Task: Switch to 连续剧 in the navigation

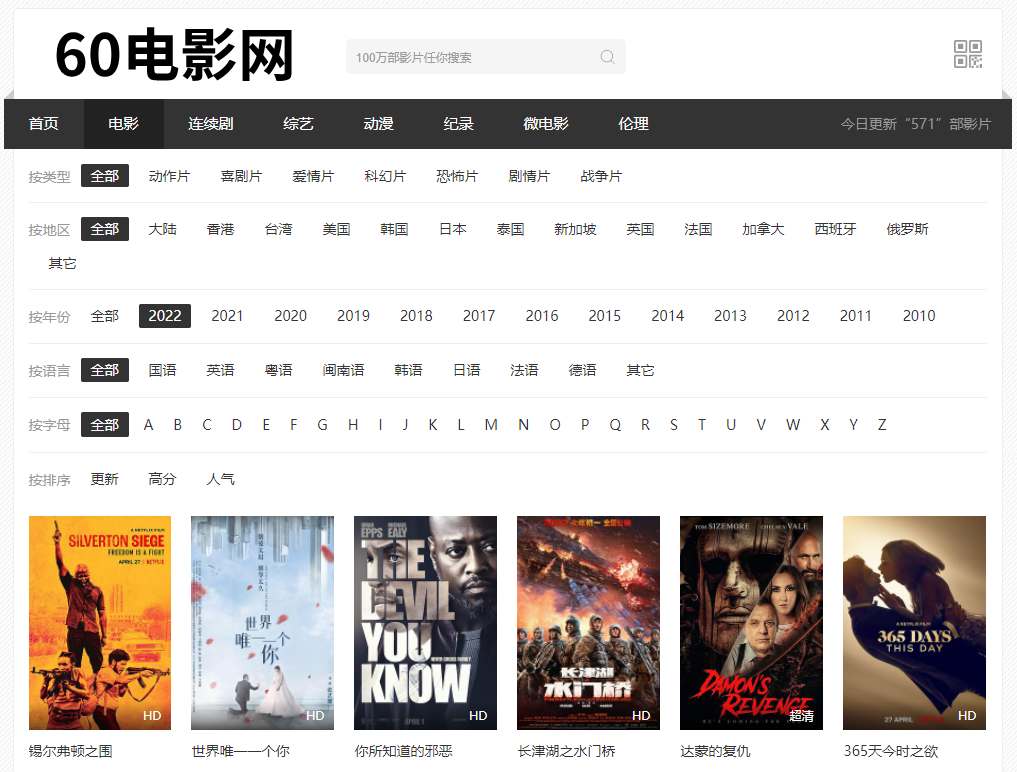Action: [211, 124]
